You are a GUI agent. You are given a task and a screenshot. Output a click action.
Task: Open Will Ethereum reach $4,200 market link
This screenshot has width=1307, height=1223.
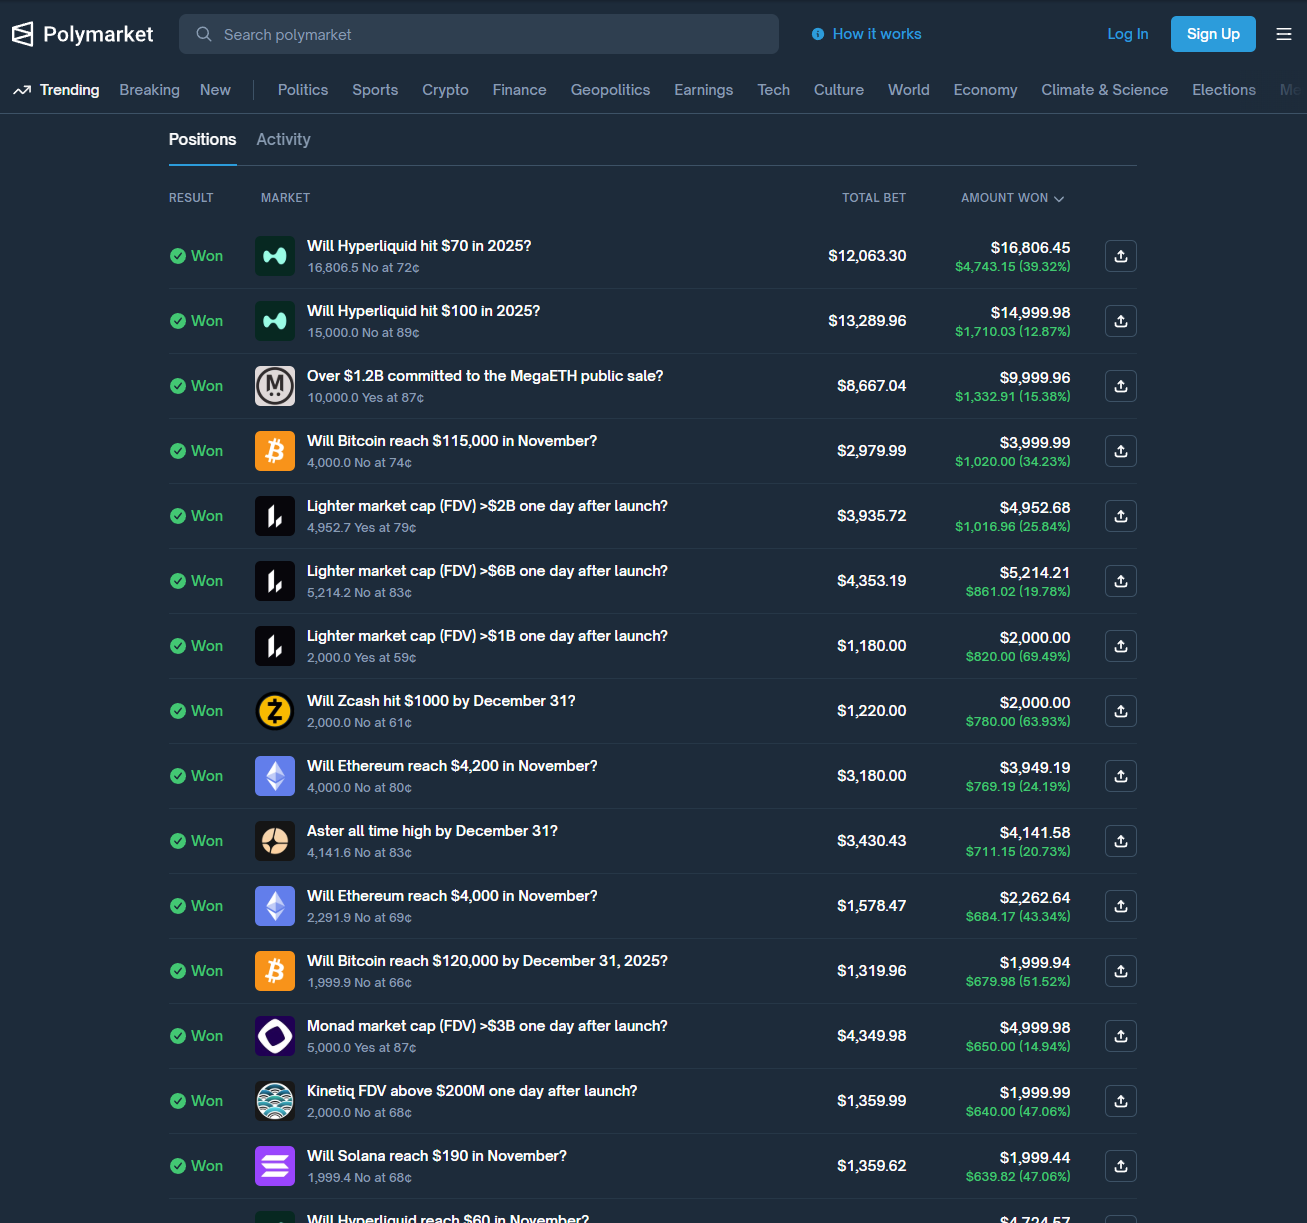[452, 766]
